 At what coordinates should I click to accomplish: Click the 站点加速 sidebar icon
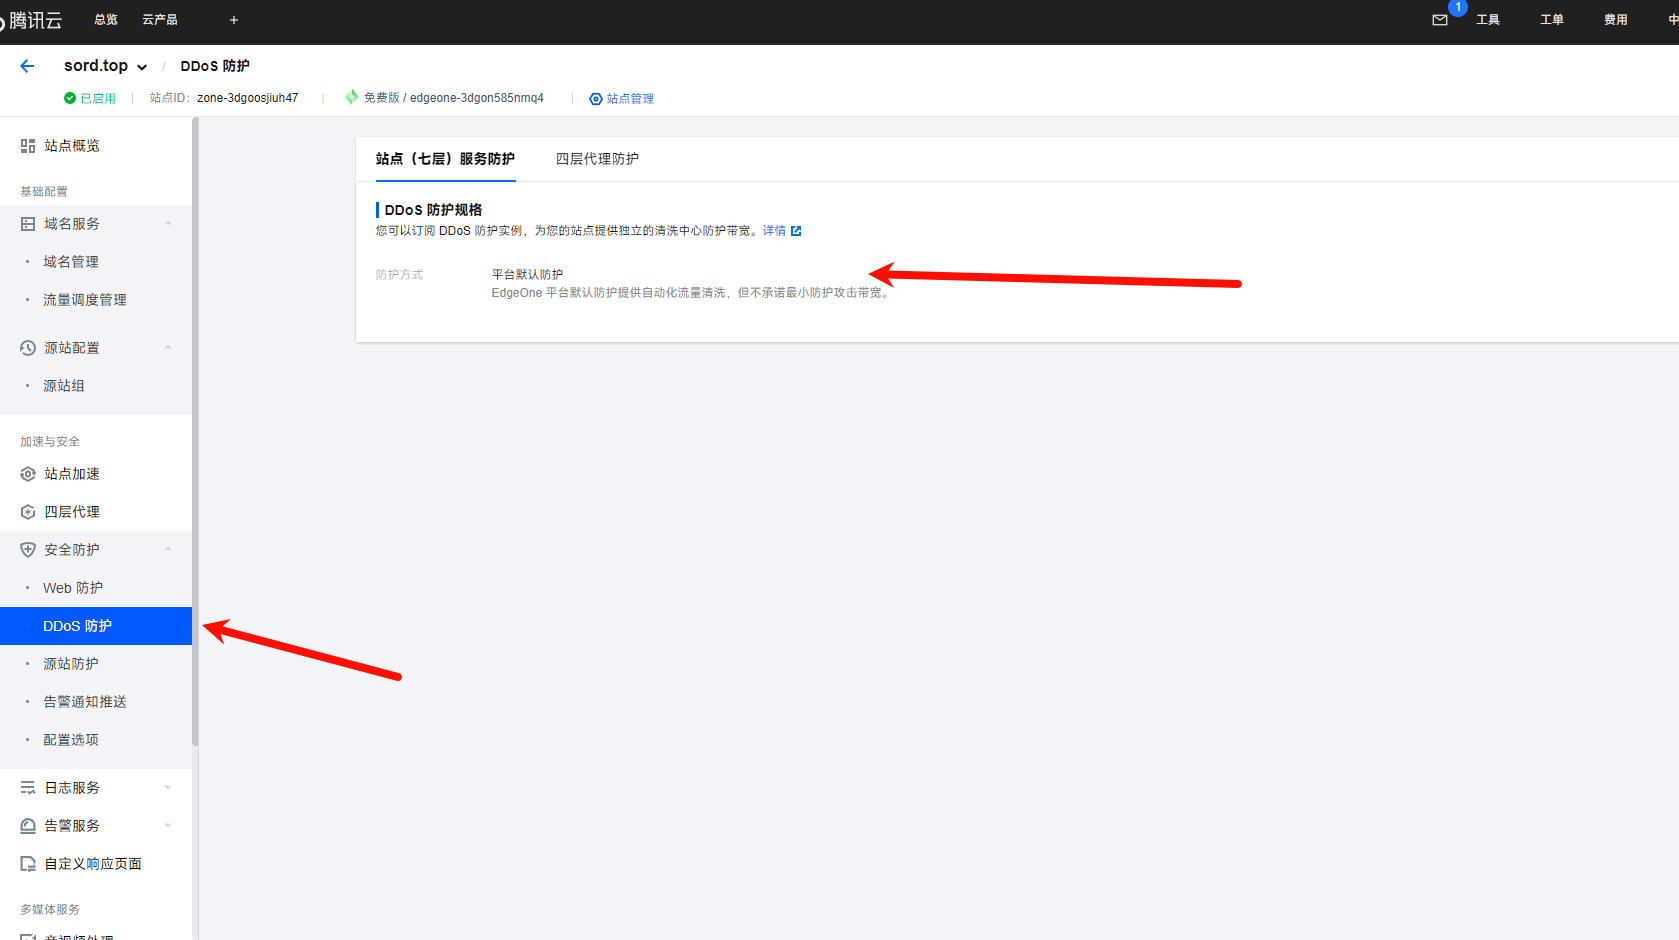tap(28, 474)
